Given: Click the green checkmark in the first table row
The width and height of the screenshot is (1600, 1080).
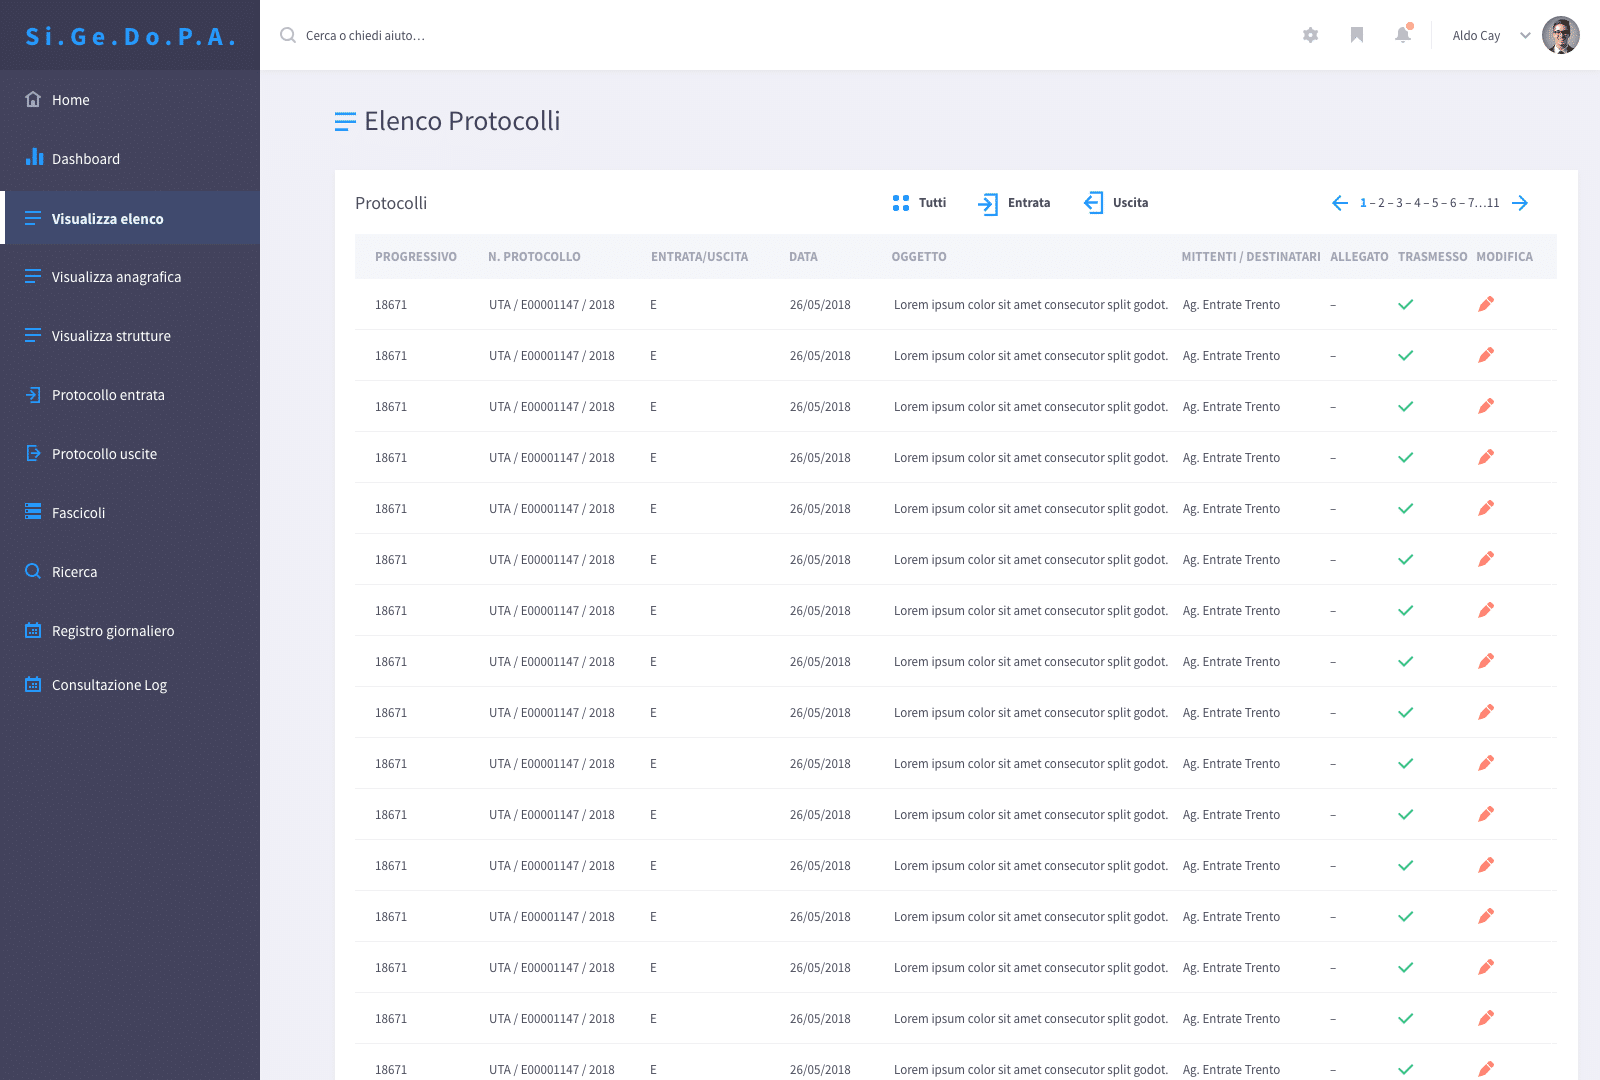Looking at the screenshot, I should (x=1405, y=304).
